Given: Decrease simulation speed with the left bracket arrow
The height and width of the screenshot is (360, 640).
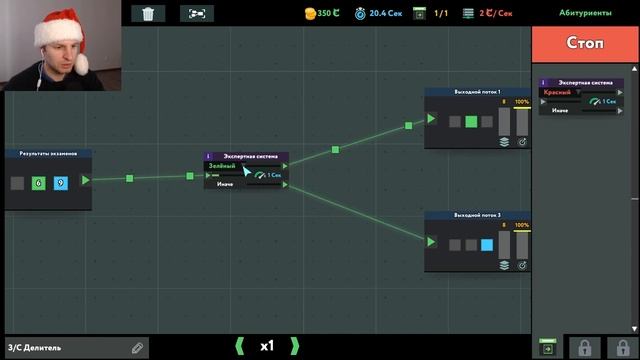Looking at the screenshot, I should [x=240, y=346].
